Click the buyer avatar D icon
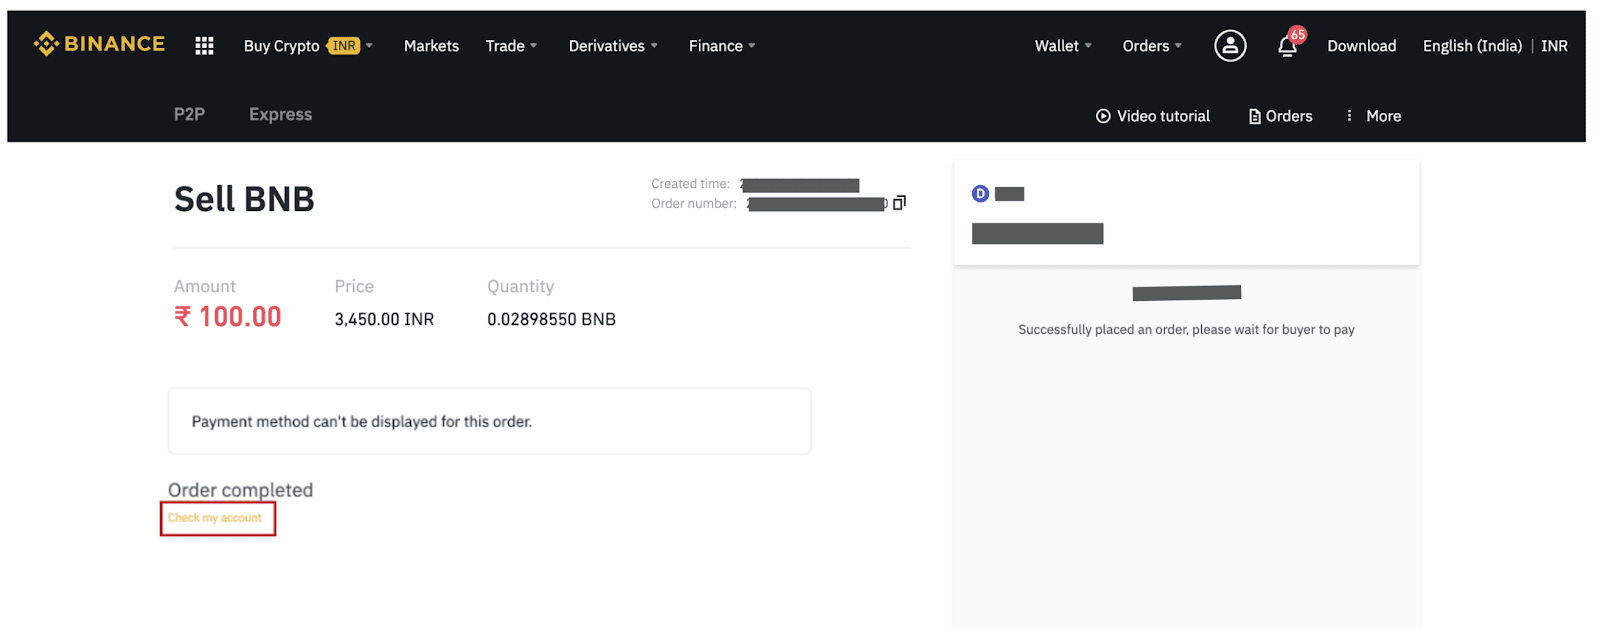1600x629 pixels. (x=980, y=194)
